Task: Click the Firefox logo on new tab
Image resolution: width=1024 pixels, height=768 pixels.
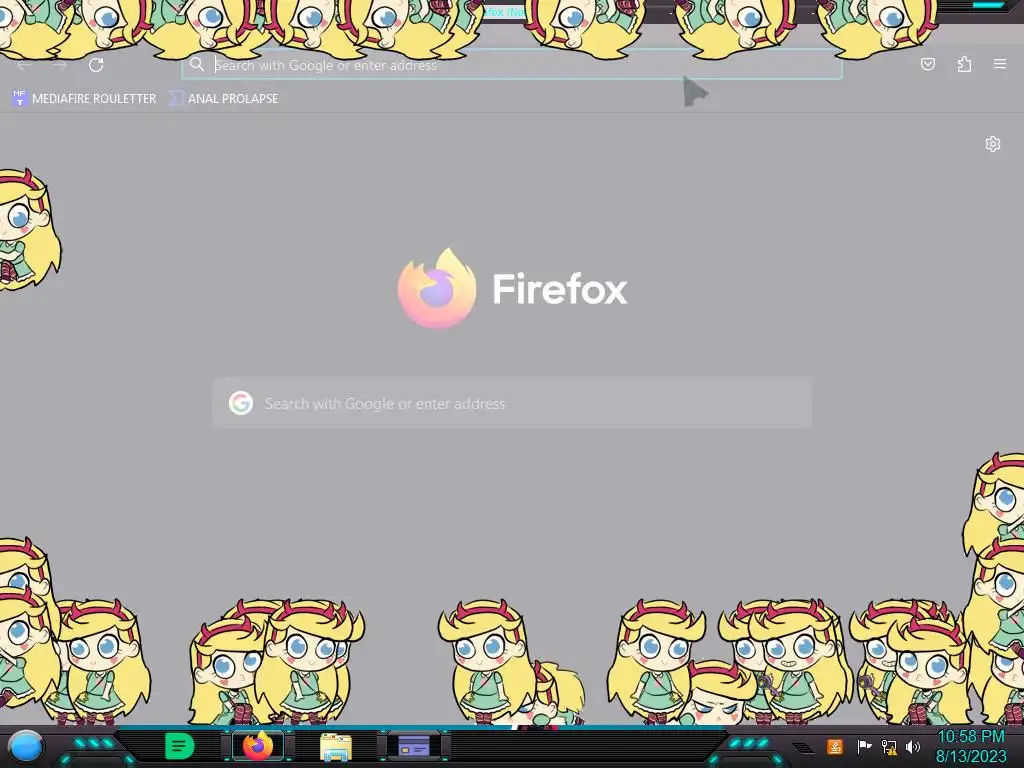Action: [x=437, y=288]
